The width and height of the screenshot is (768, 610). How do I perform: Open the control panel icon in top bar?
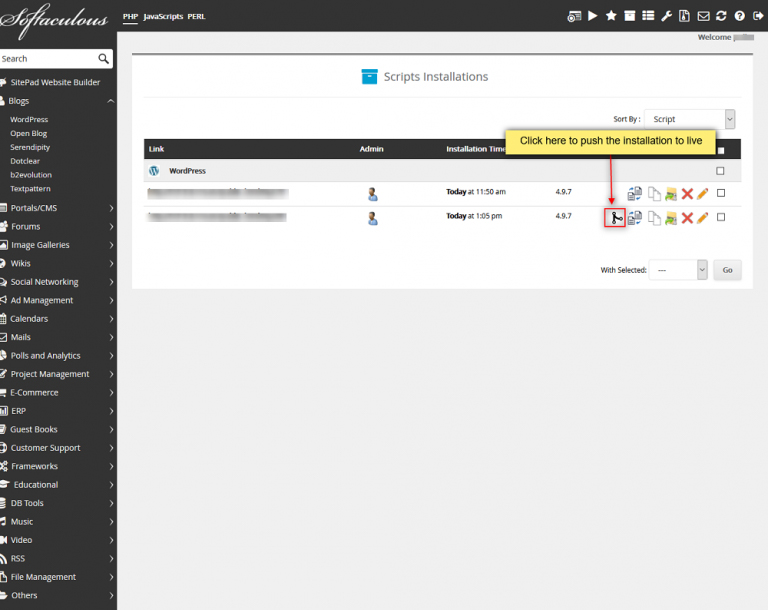click(x=574, y=16)
